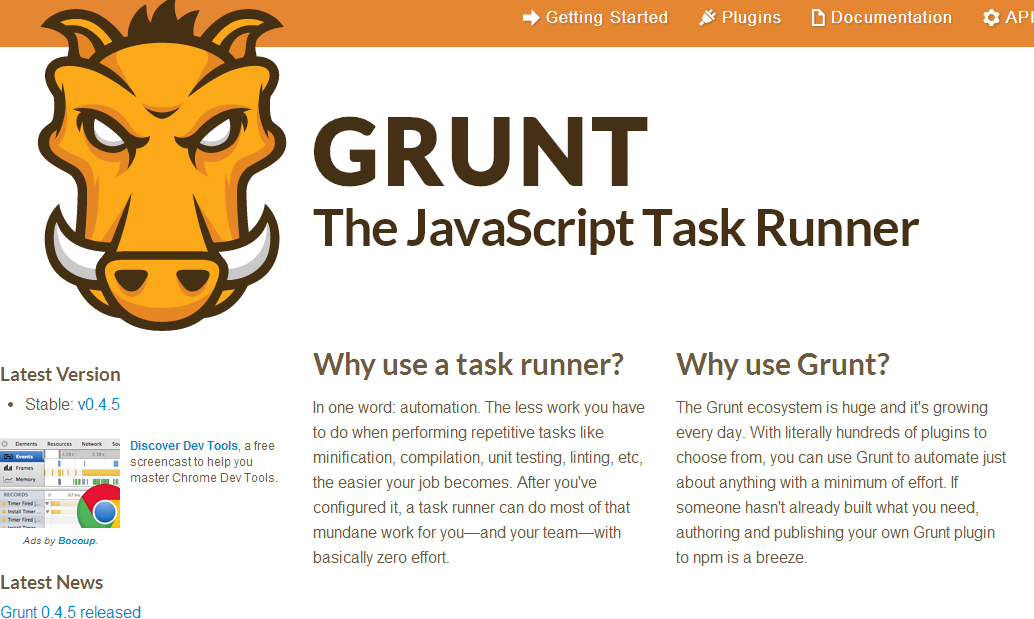Viewport: 1034px width, 619px height.
Task: Open the Getting Started menu item
Action: pyautogui.click(x=595, y=18)
